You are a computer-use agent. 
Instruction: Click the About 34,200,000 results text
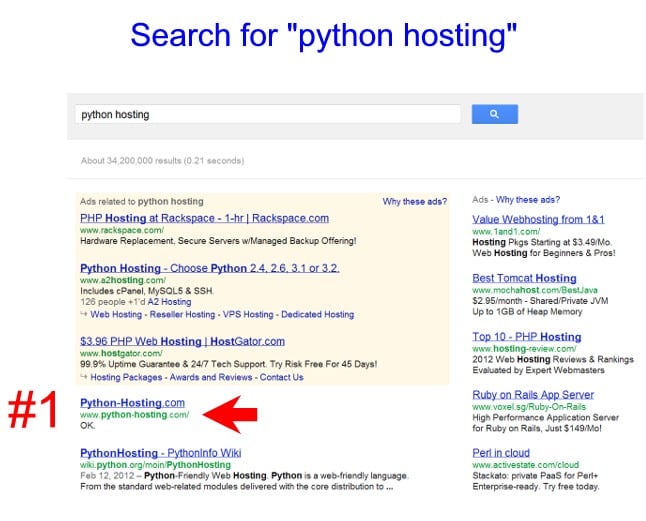click(162, 161)
